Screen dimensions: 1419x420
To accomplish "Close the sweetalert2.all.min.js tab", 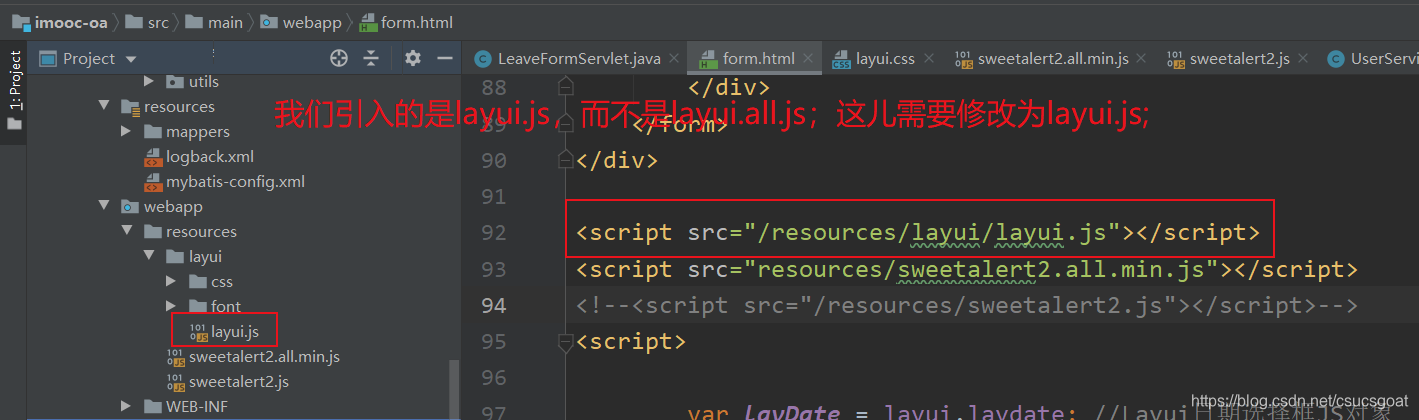I will coord(1143,59).
